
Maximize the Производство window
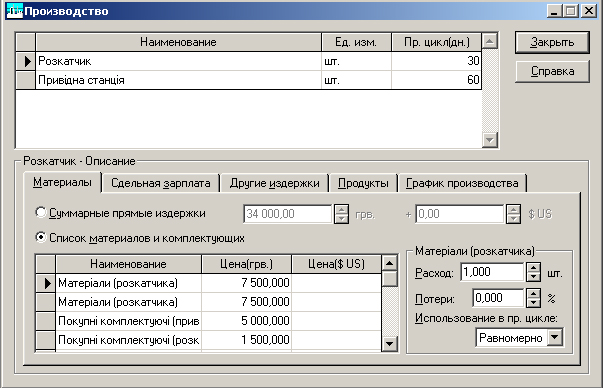pyautogui.click(x=571, y=11)
